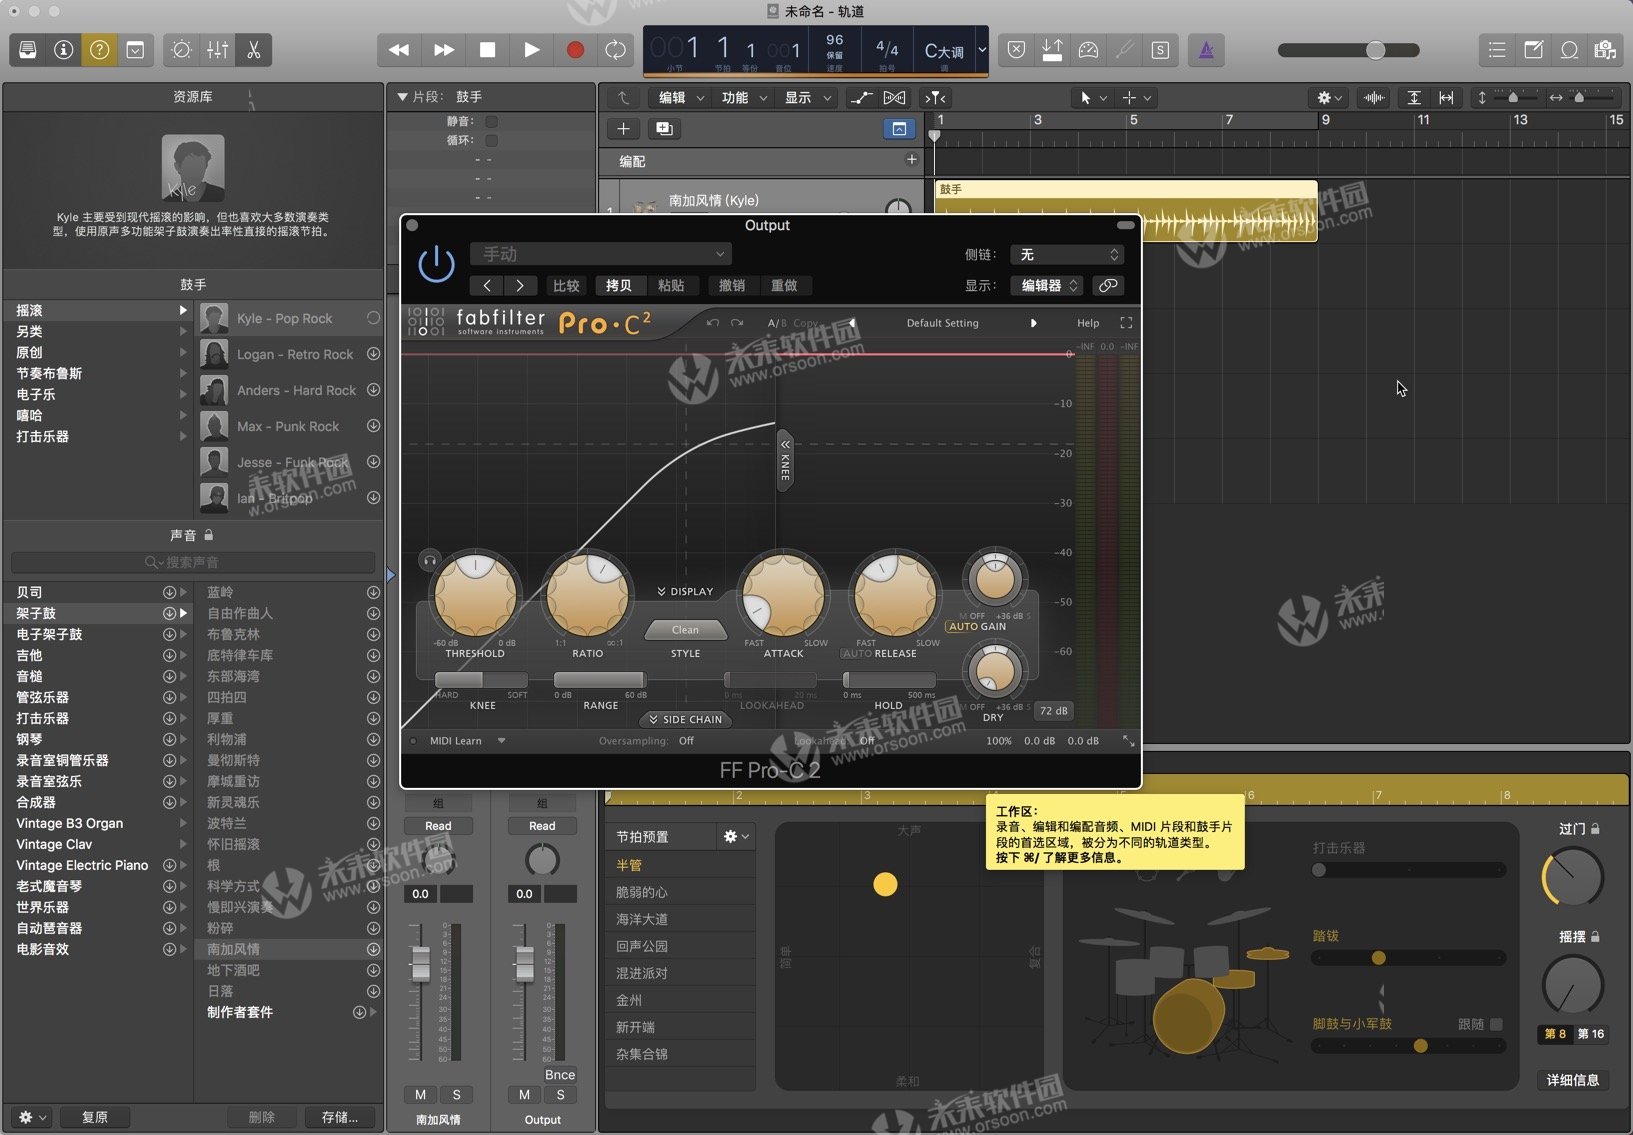Toggle the Solo S toolbar button

1160,50
